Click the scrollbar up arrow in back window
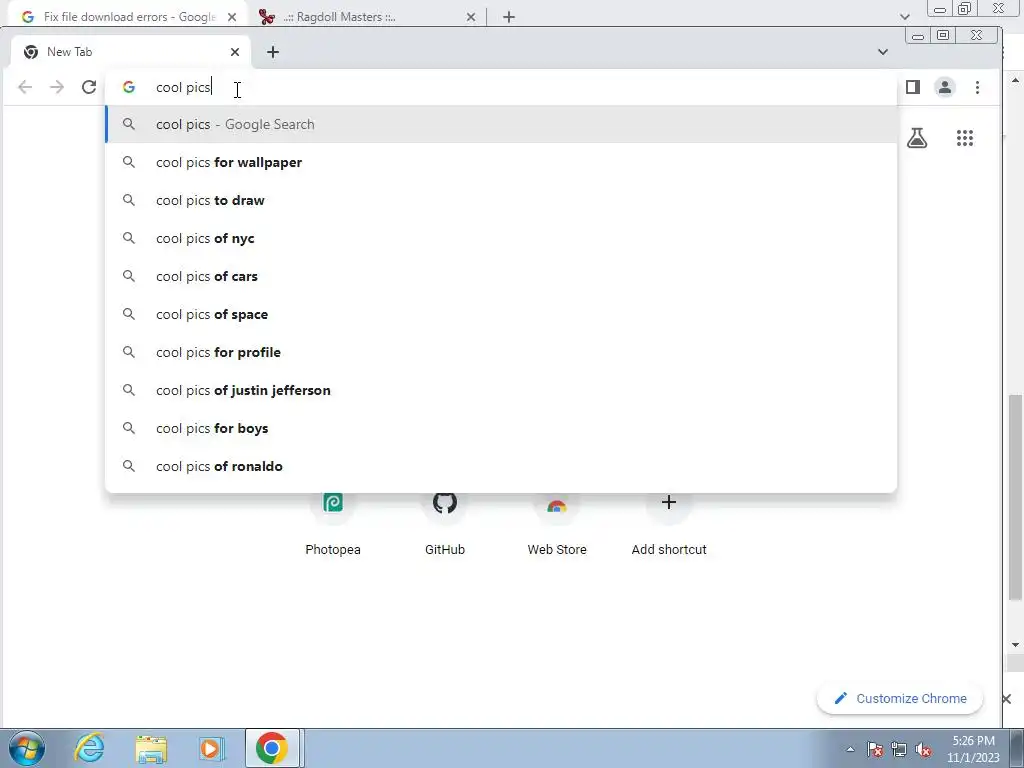This screenshot has width=1024, height=768. 1014,80
